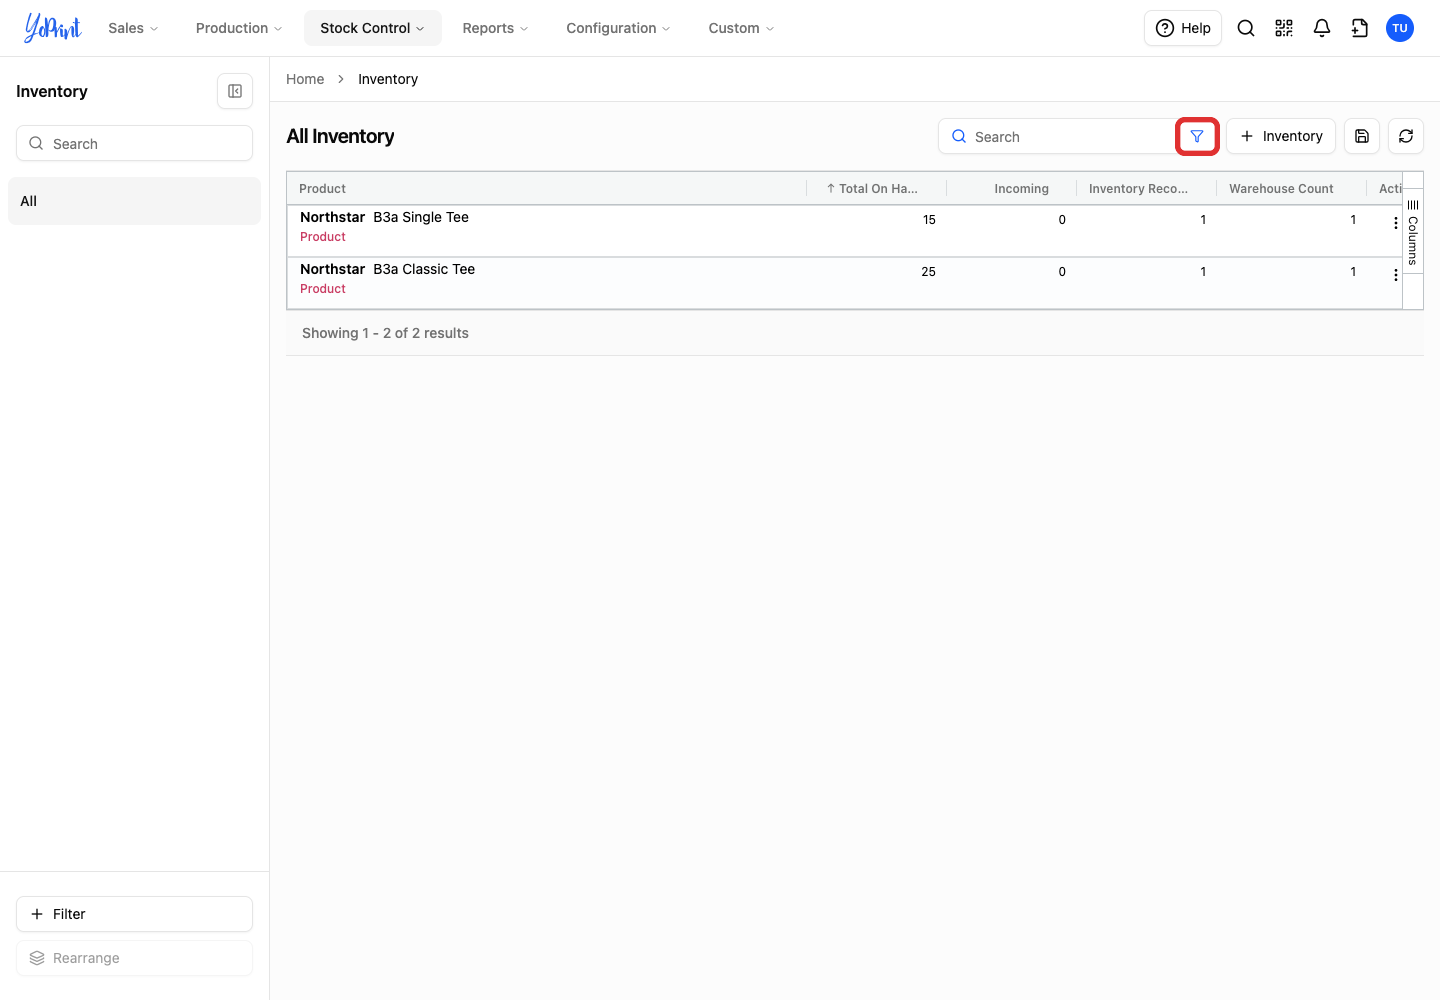
Task: Expand the Reports menu
Action: 495,28
